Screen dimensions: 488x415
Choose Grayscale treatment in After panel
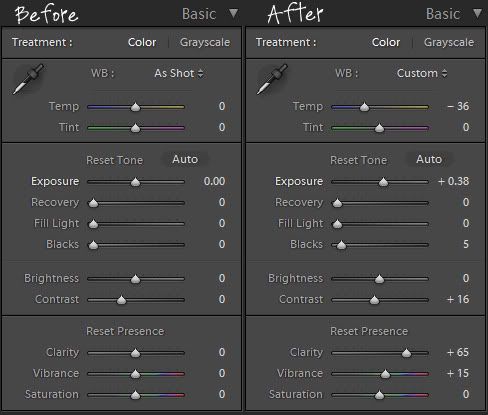coord(449,42)
